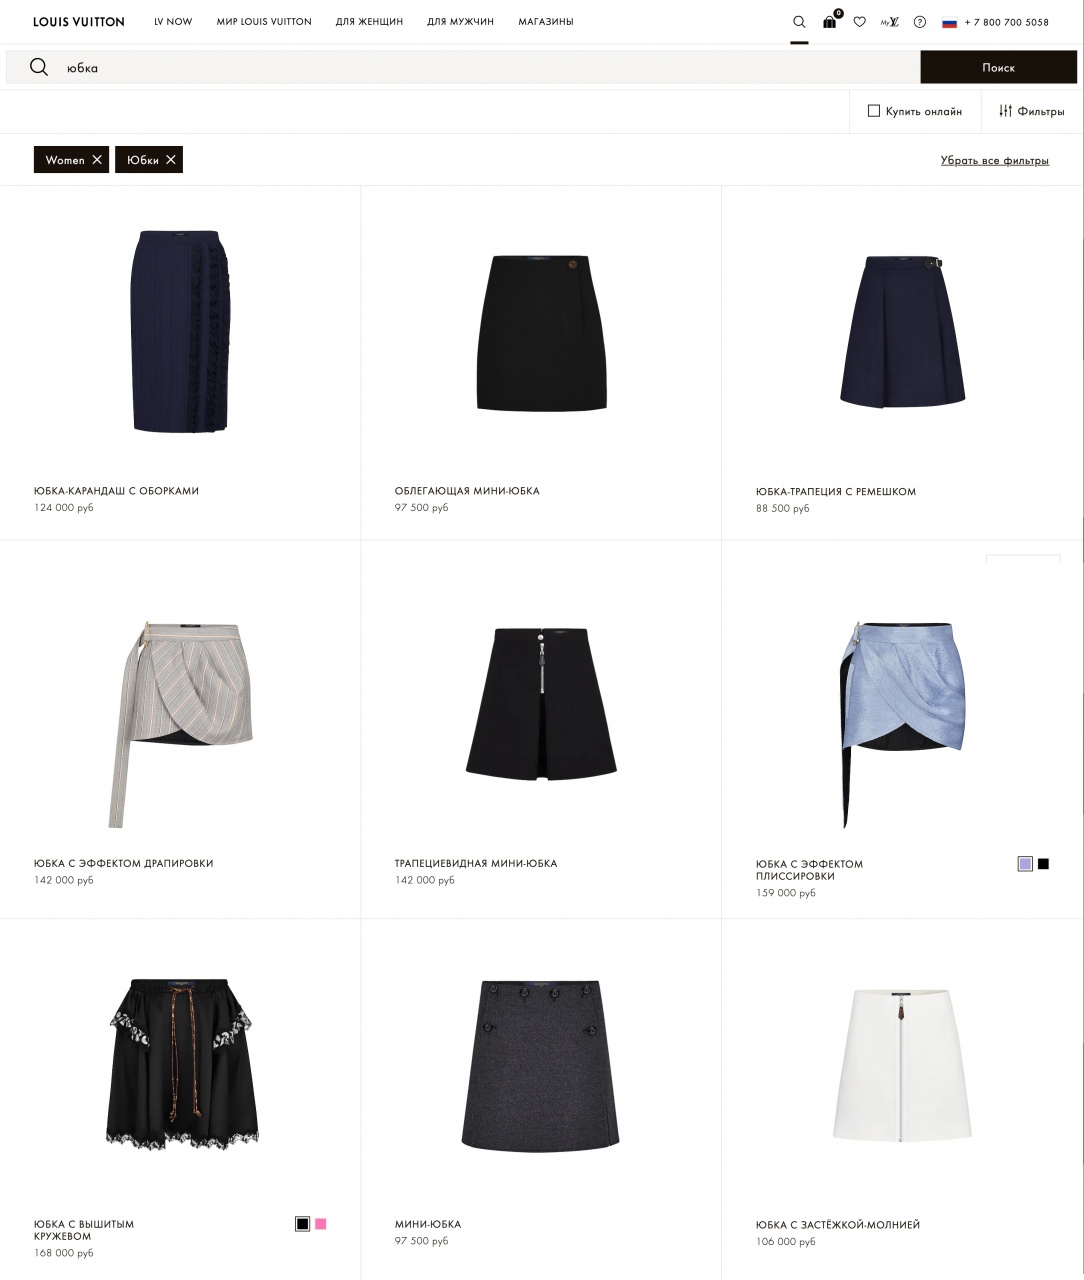Select lilac swatch for pleated-effect skirt
This screenshot has width=1084, height=1280.
1025,864
